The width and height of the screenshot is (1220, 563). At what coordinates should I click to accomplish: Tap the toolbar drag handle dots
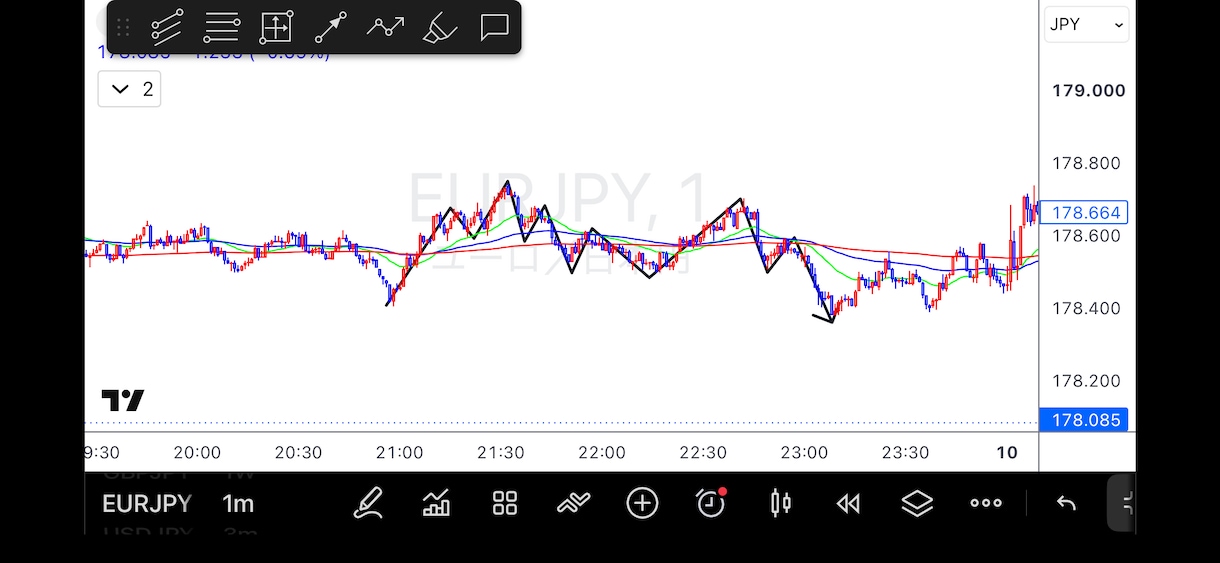pyautogui.click(x=124, y=27)
